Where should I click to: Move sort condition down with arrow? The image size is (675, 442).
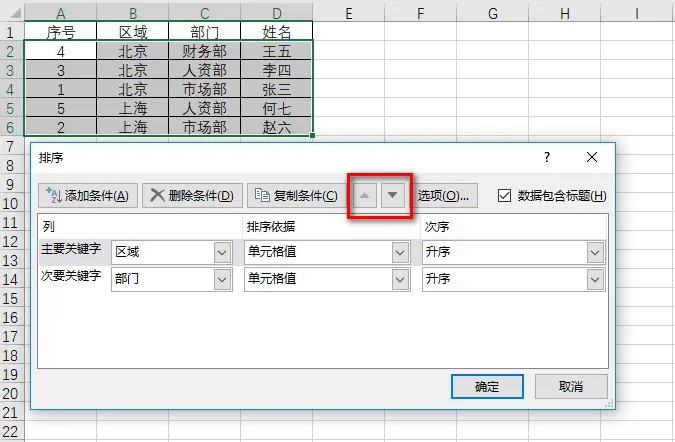click(x=392, y=196)
